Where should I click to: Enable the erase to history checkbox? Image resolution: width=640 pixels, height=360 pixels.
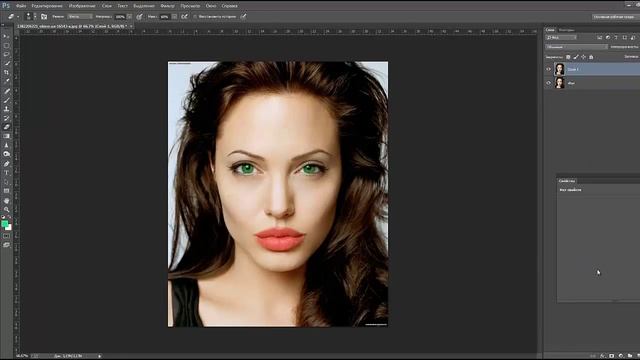click(x=195, y=17)
